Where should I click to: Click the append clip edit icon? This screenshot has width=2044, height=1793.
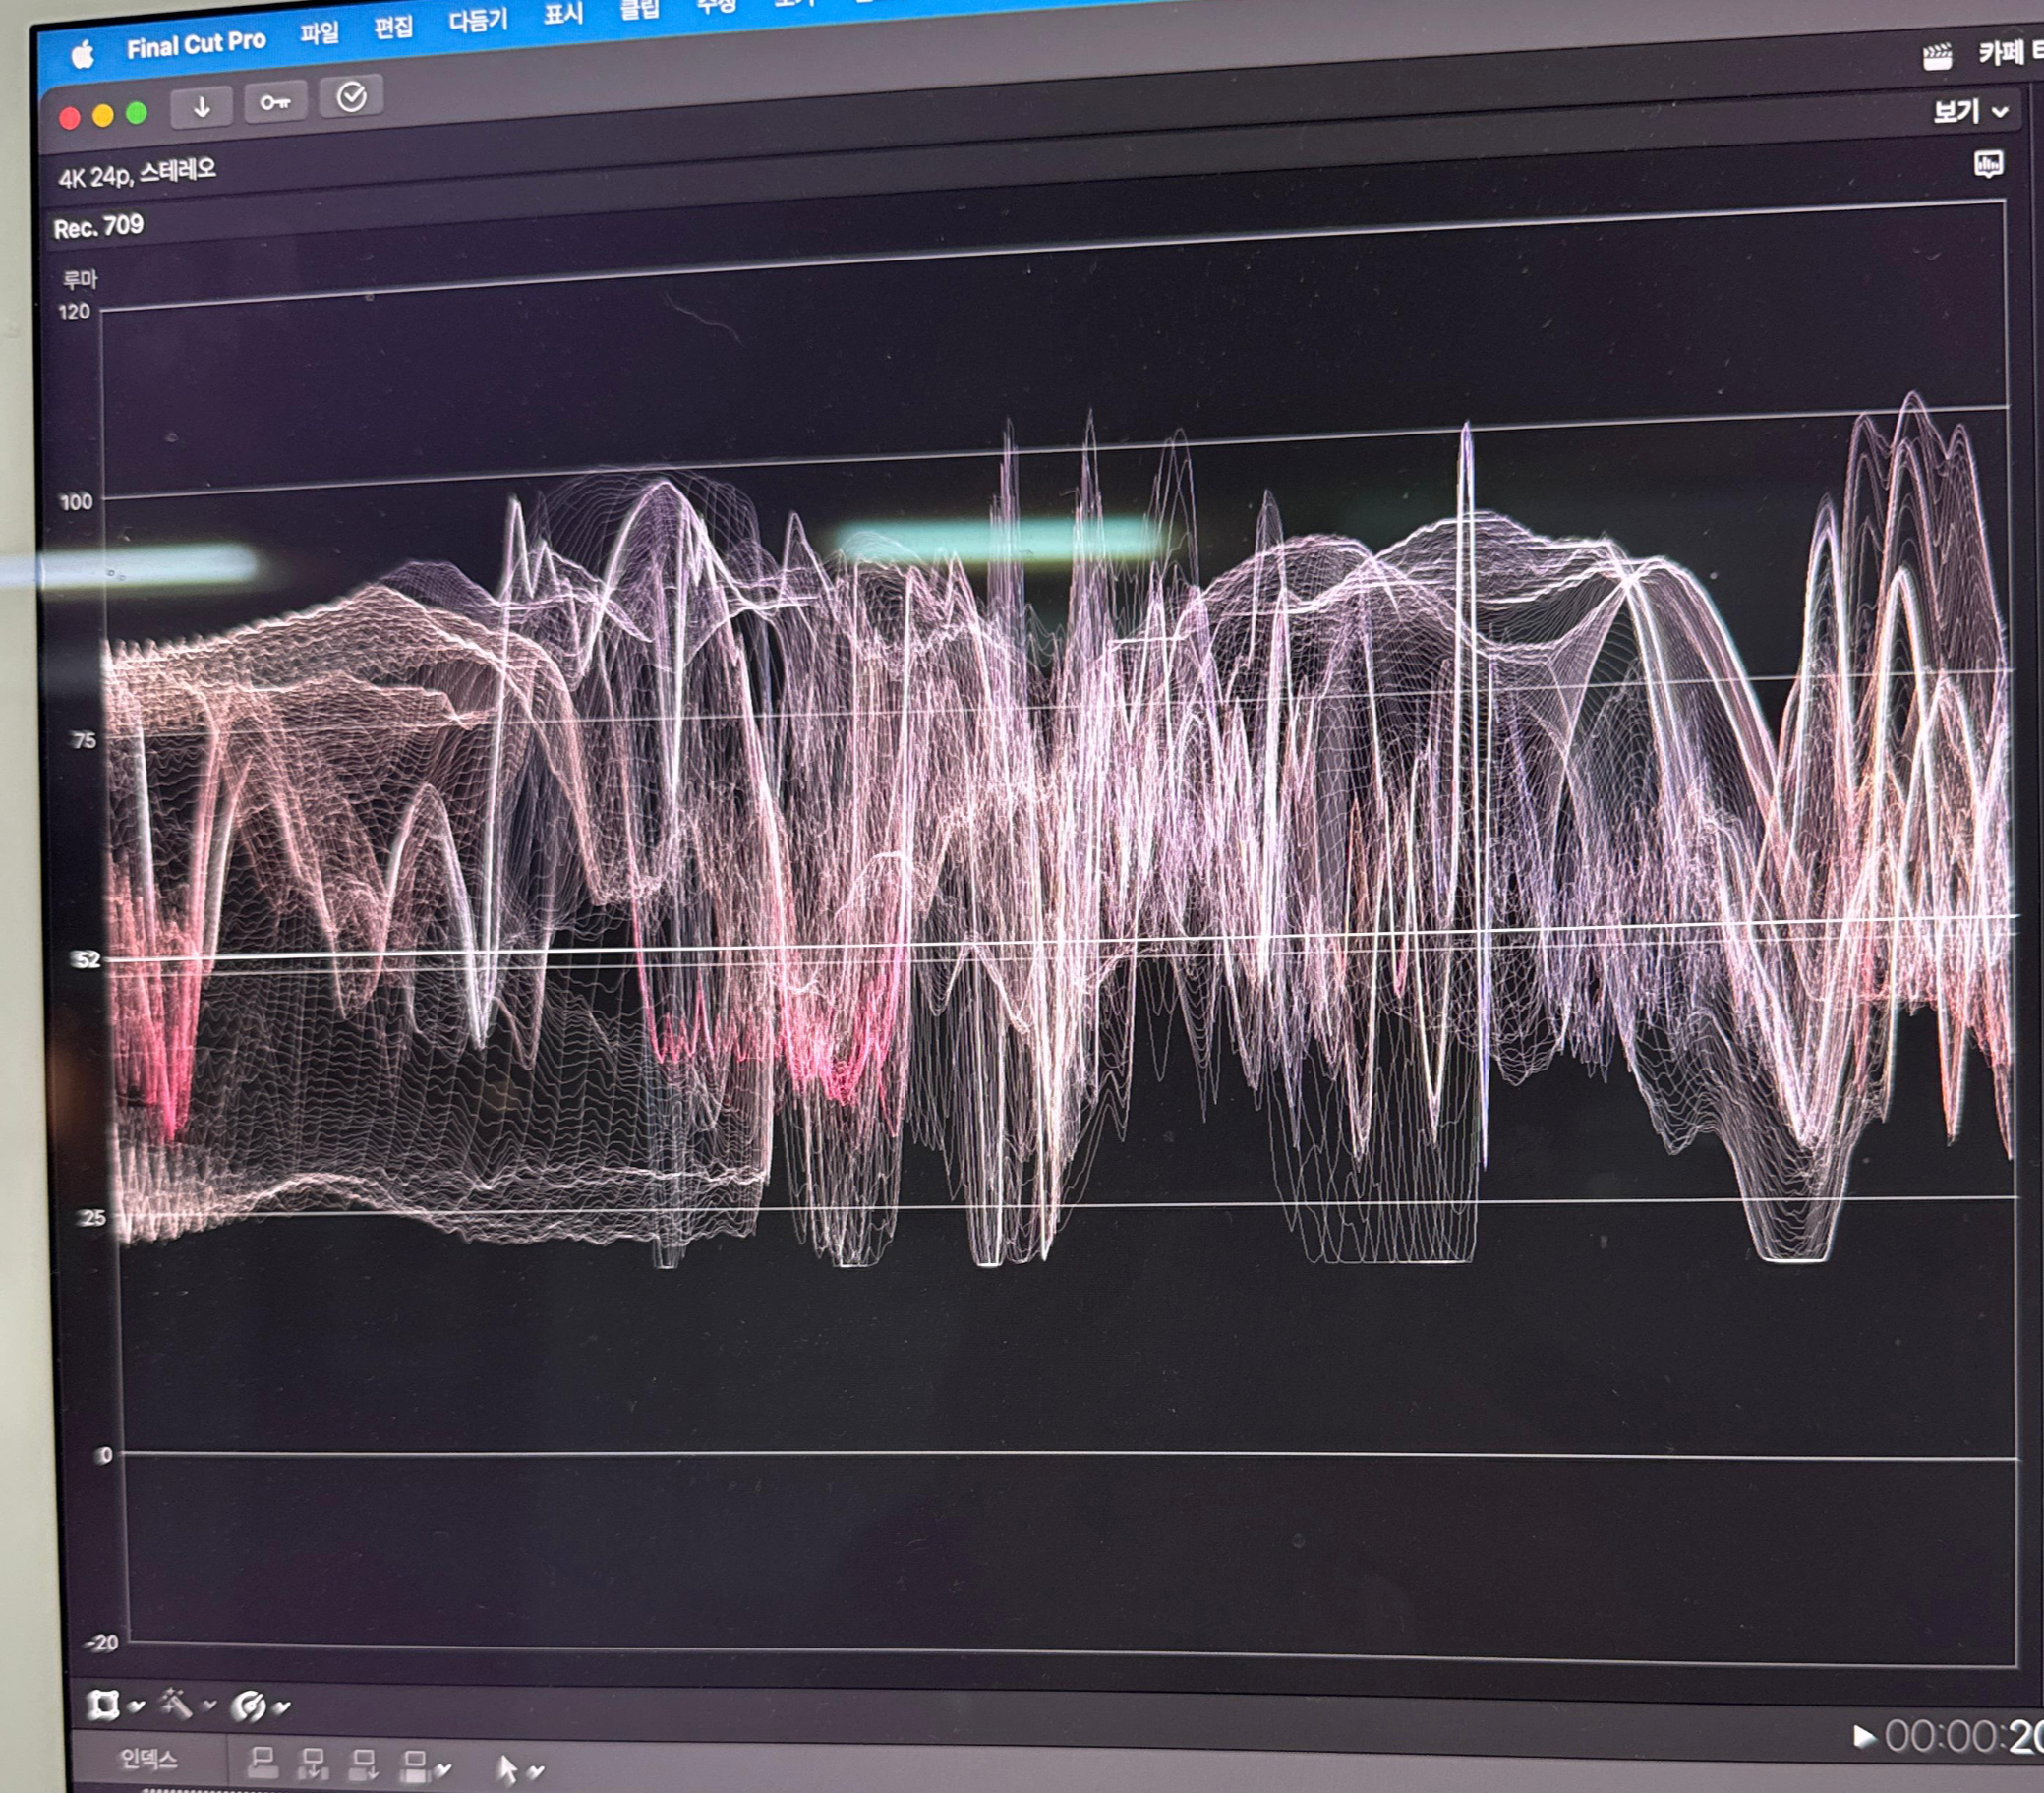coord(363,1766)
